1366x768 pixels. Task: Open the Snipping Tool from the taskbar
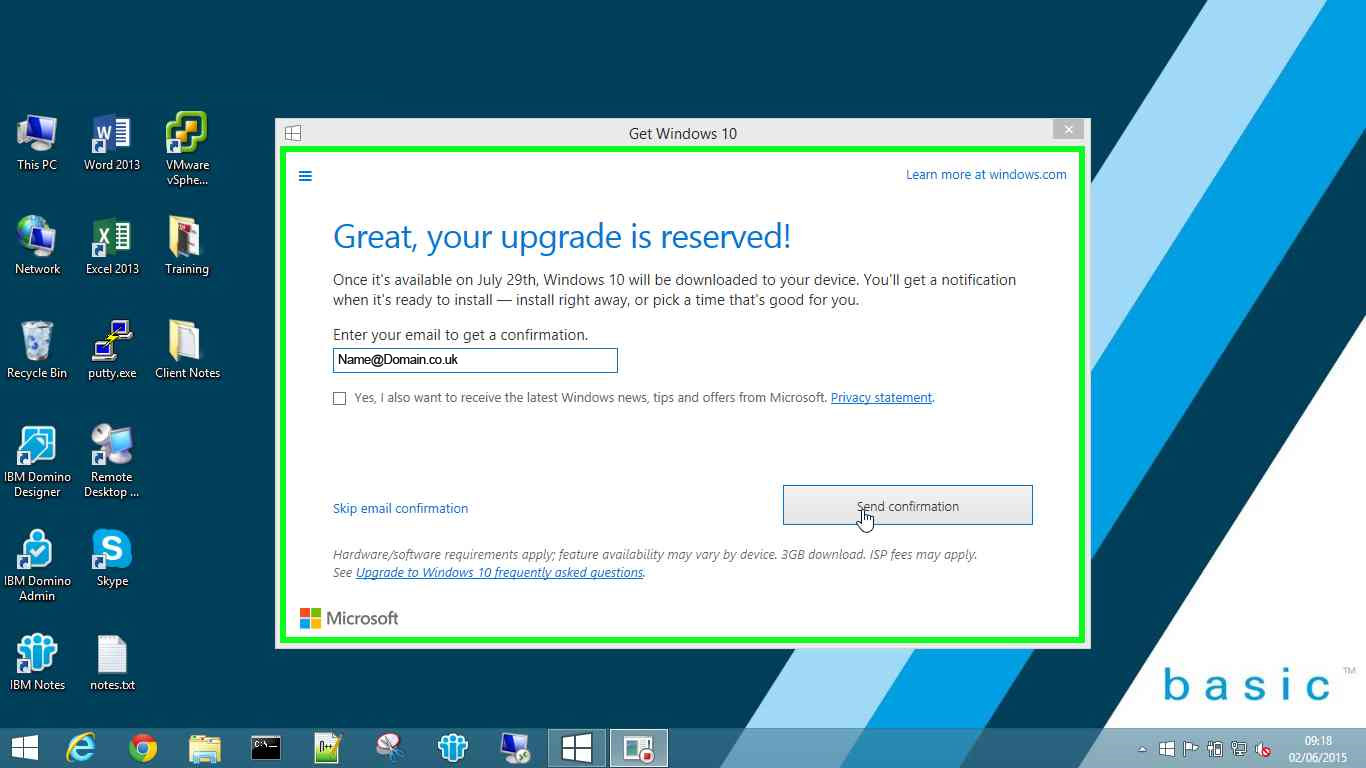390,748
